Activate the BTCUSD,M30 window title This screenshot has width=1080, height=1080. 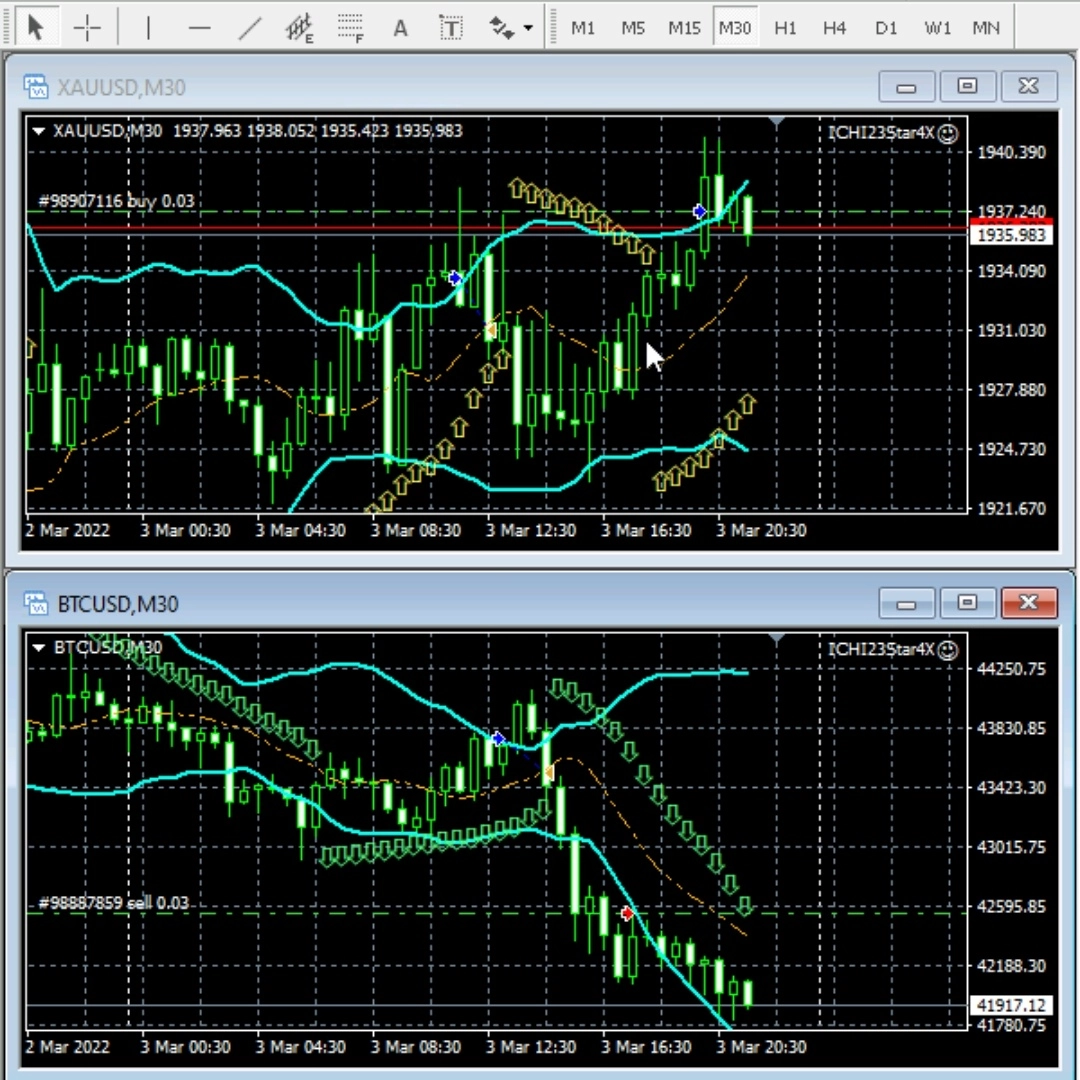click(118, 604)
